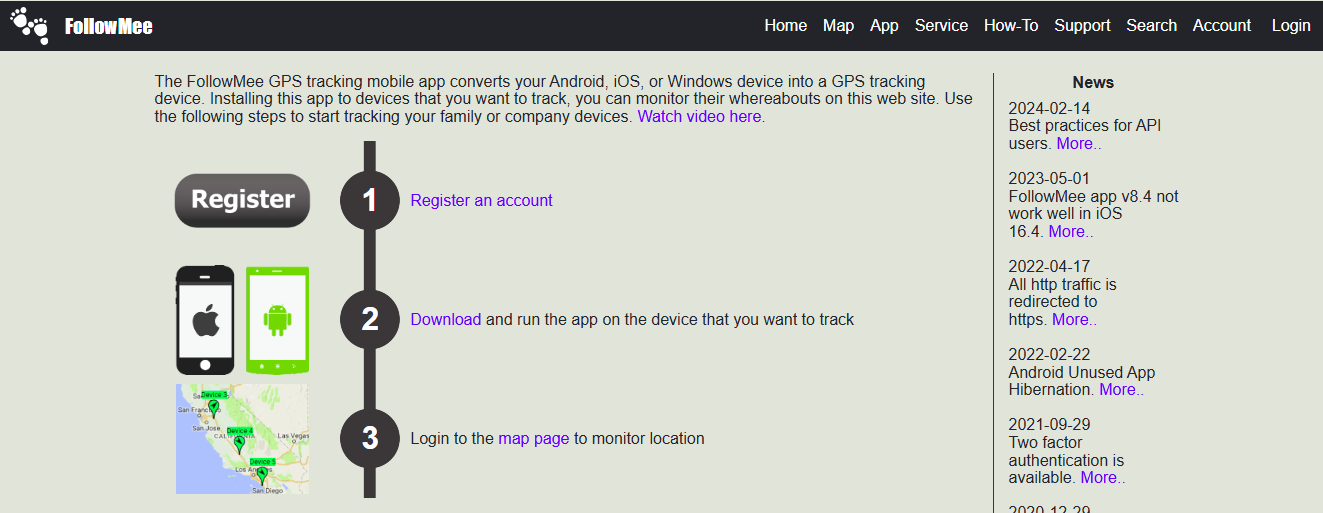The height and width of the screenshot is (513, 1323).
Task: Read More about API best practices
Action: click(1078, 144)
